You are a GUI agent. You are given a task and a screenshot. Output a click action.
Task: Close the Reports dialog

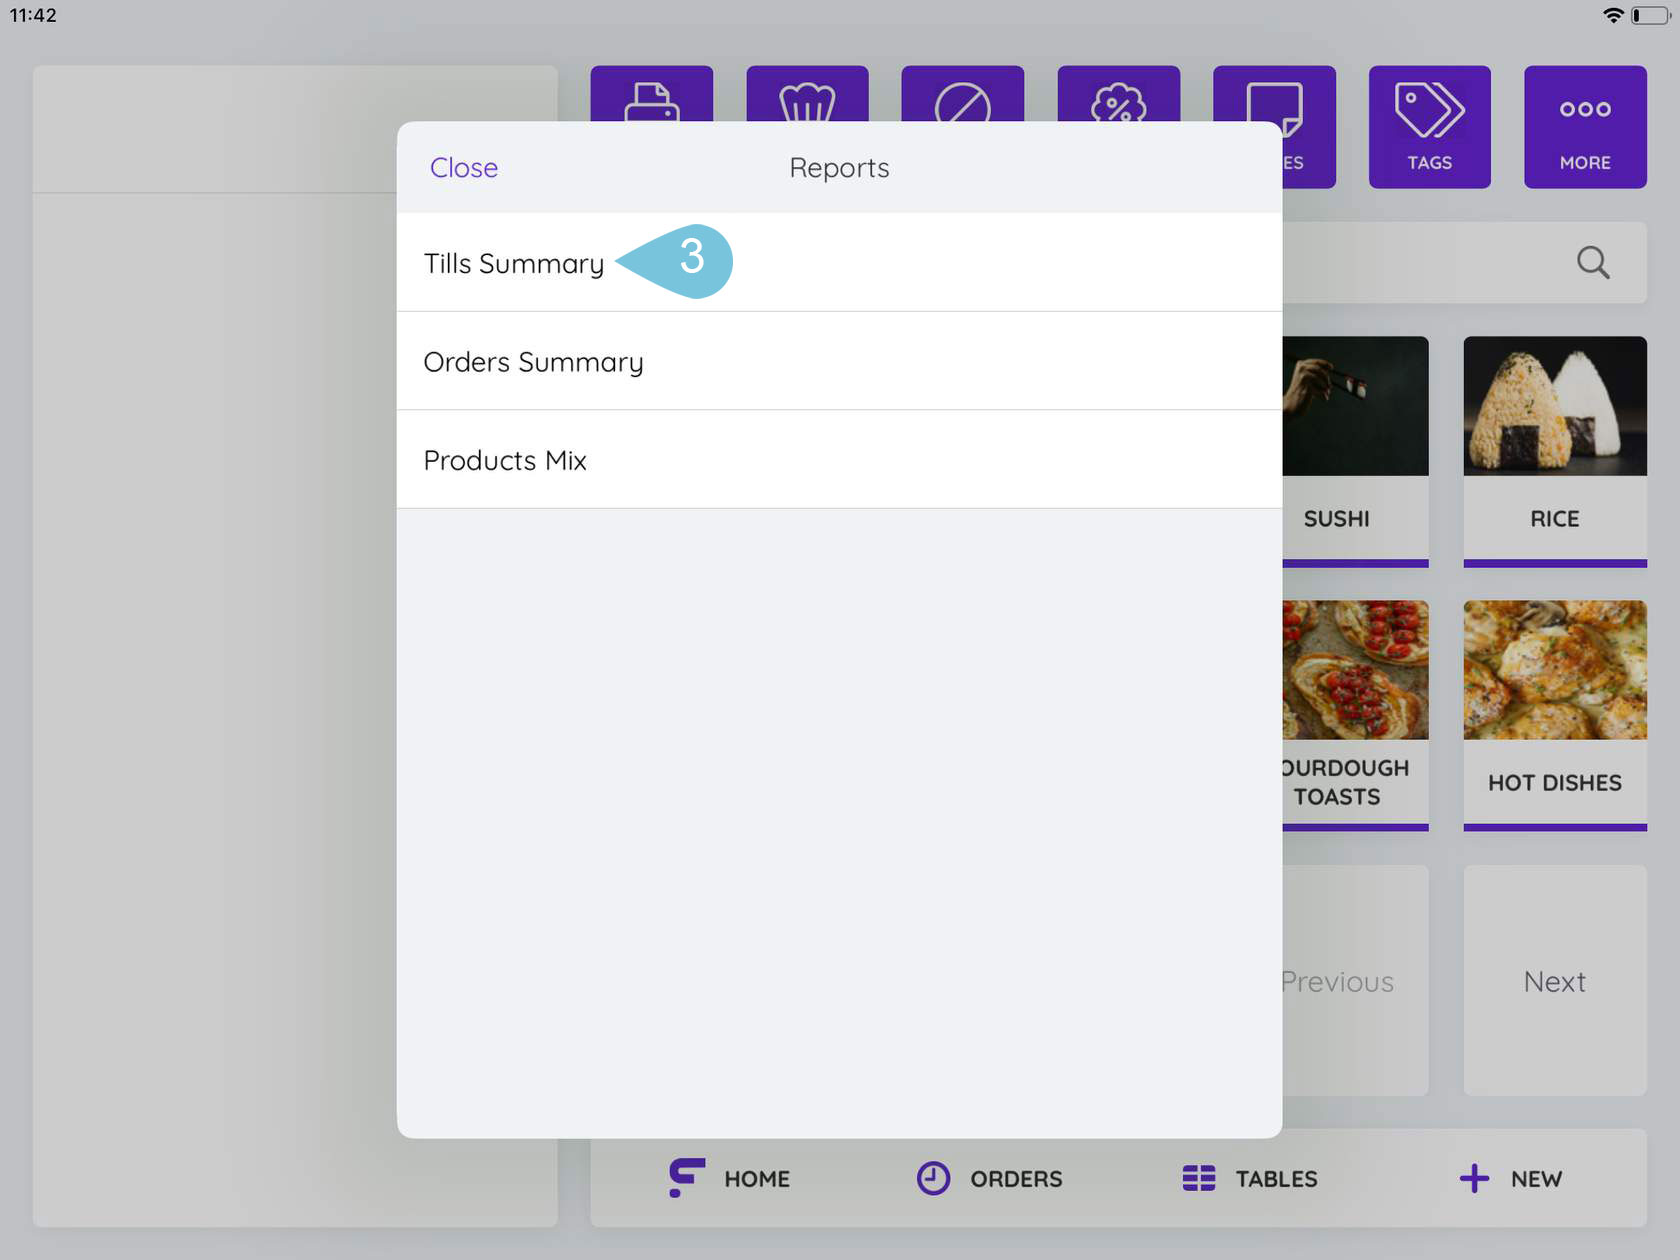pos(463,167)
